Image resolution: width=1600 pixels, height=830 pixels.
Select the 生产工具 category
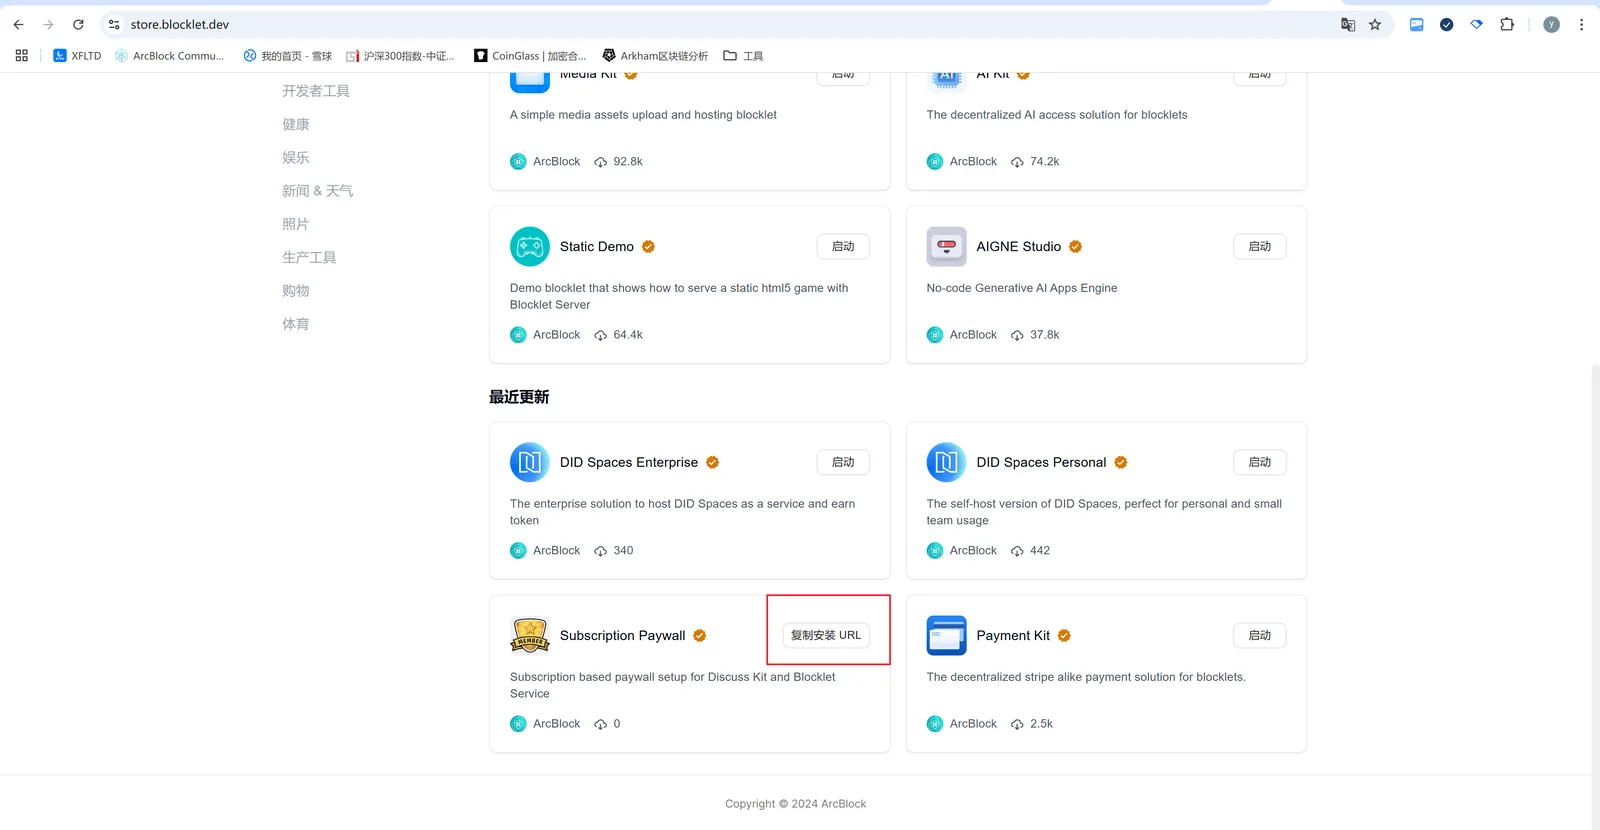309,258
